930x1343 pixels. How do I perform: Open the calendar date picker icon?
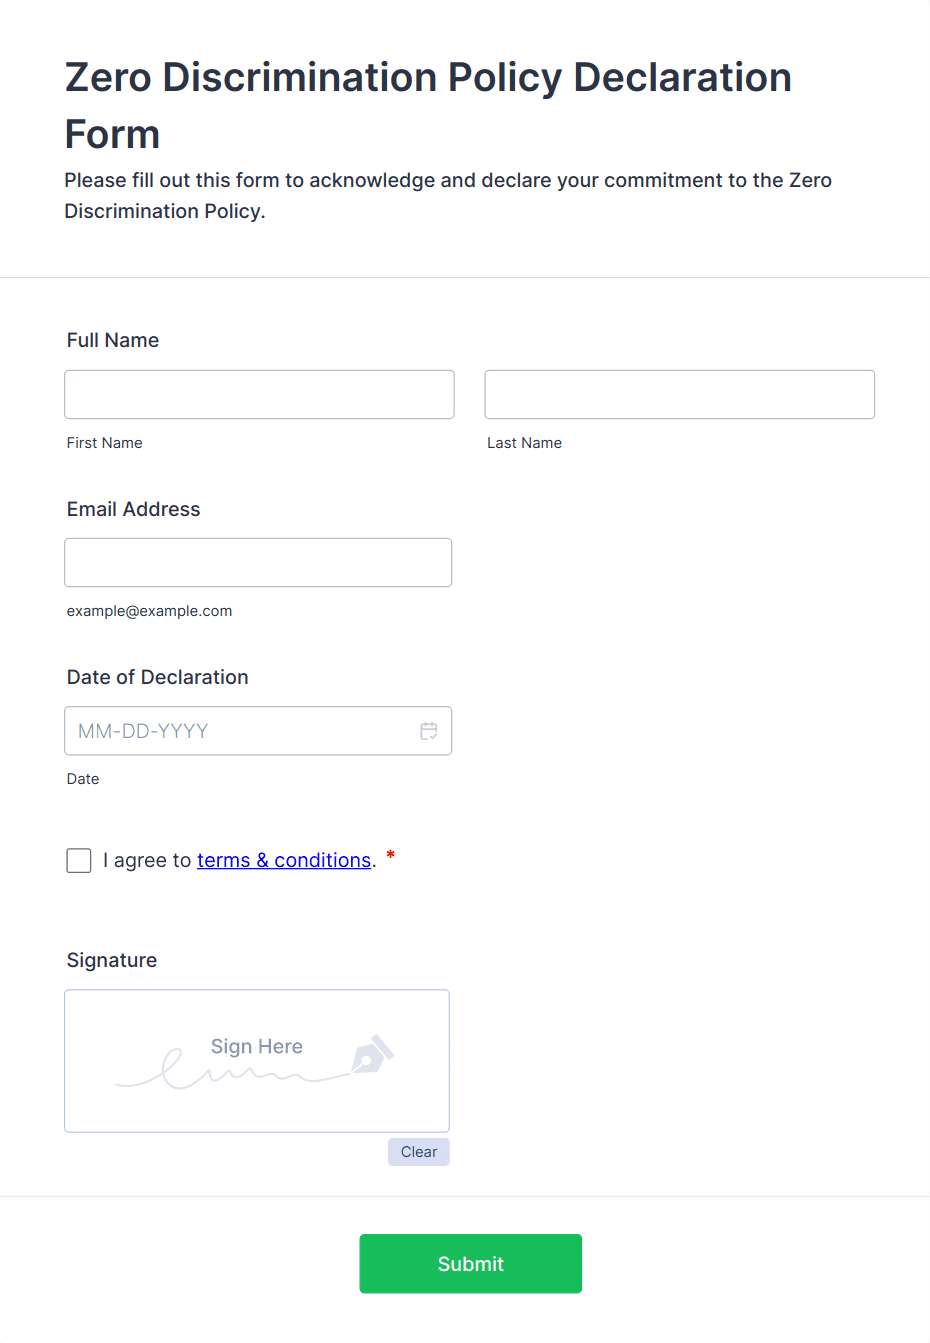point(429,731)
